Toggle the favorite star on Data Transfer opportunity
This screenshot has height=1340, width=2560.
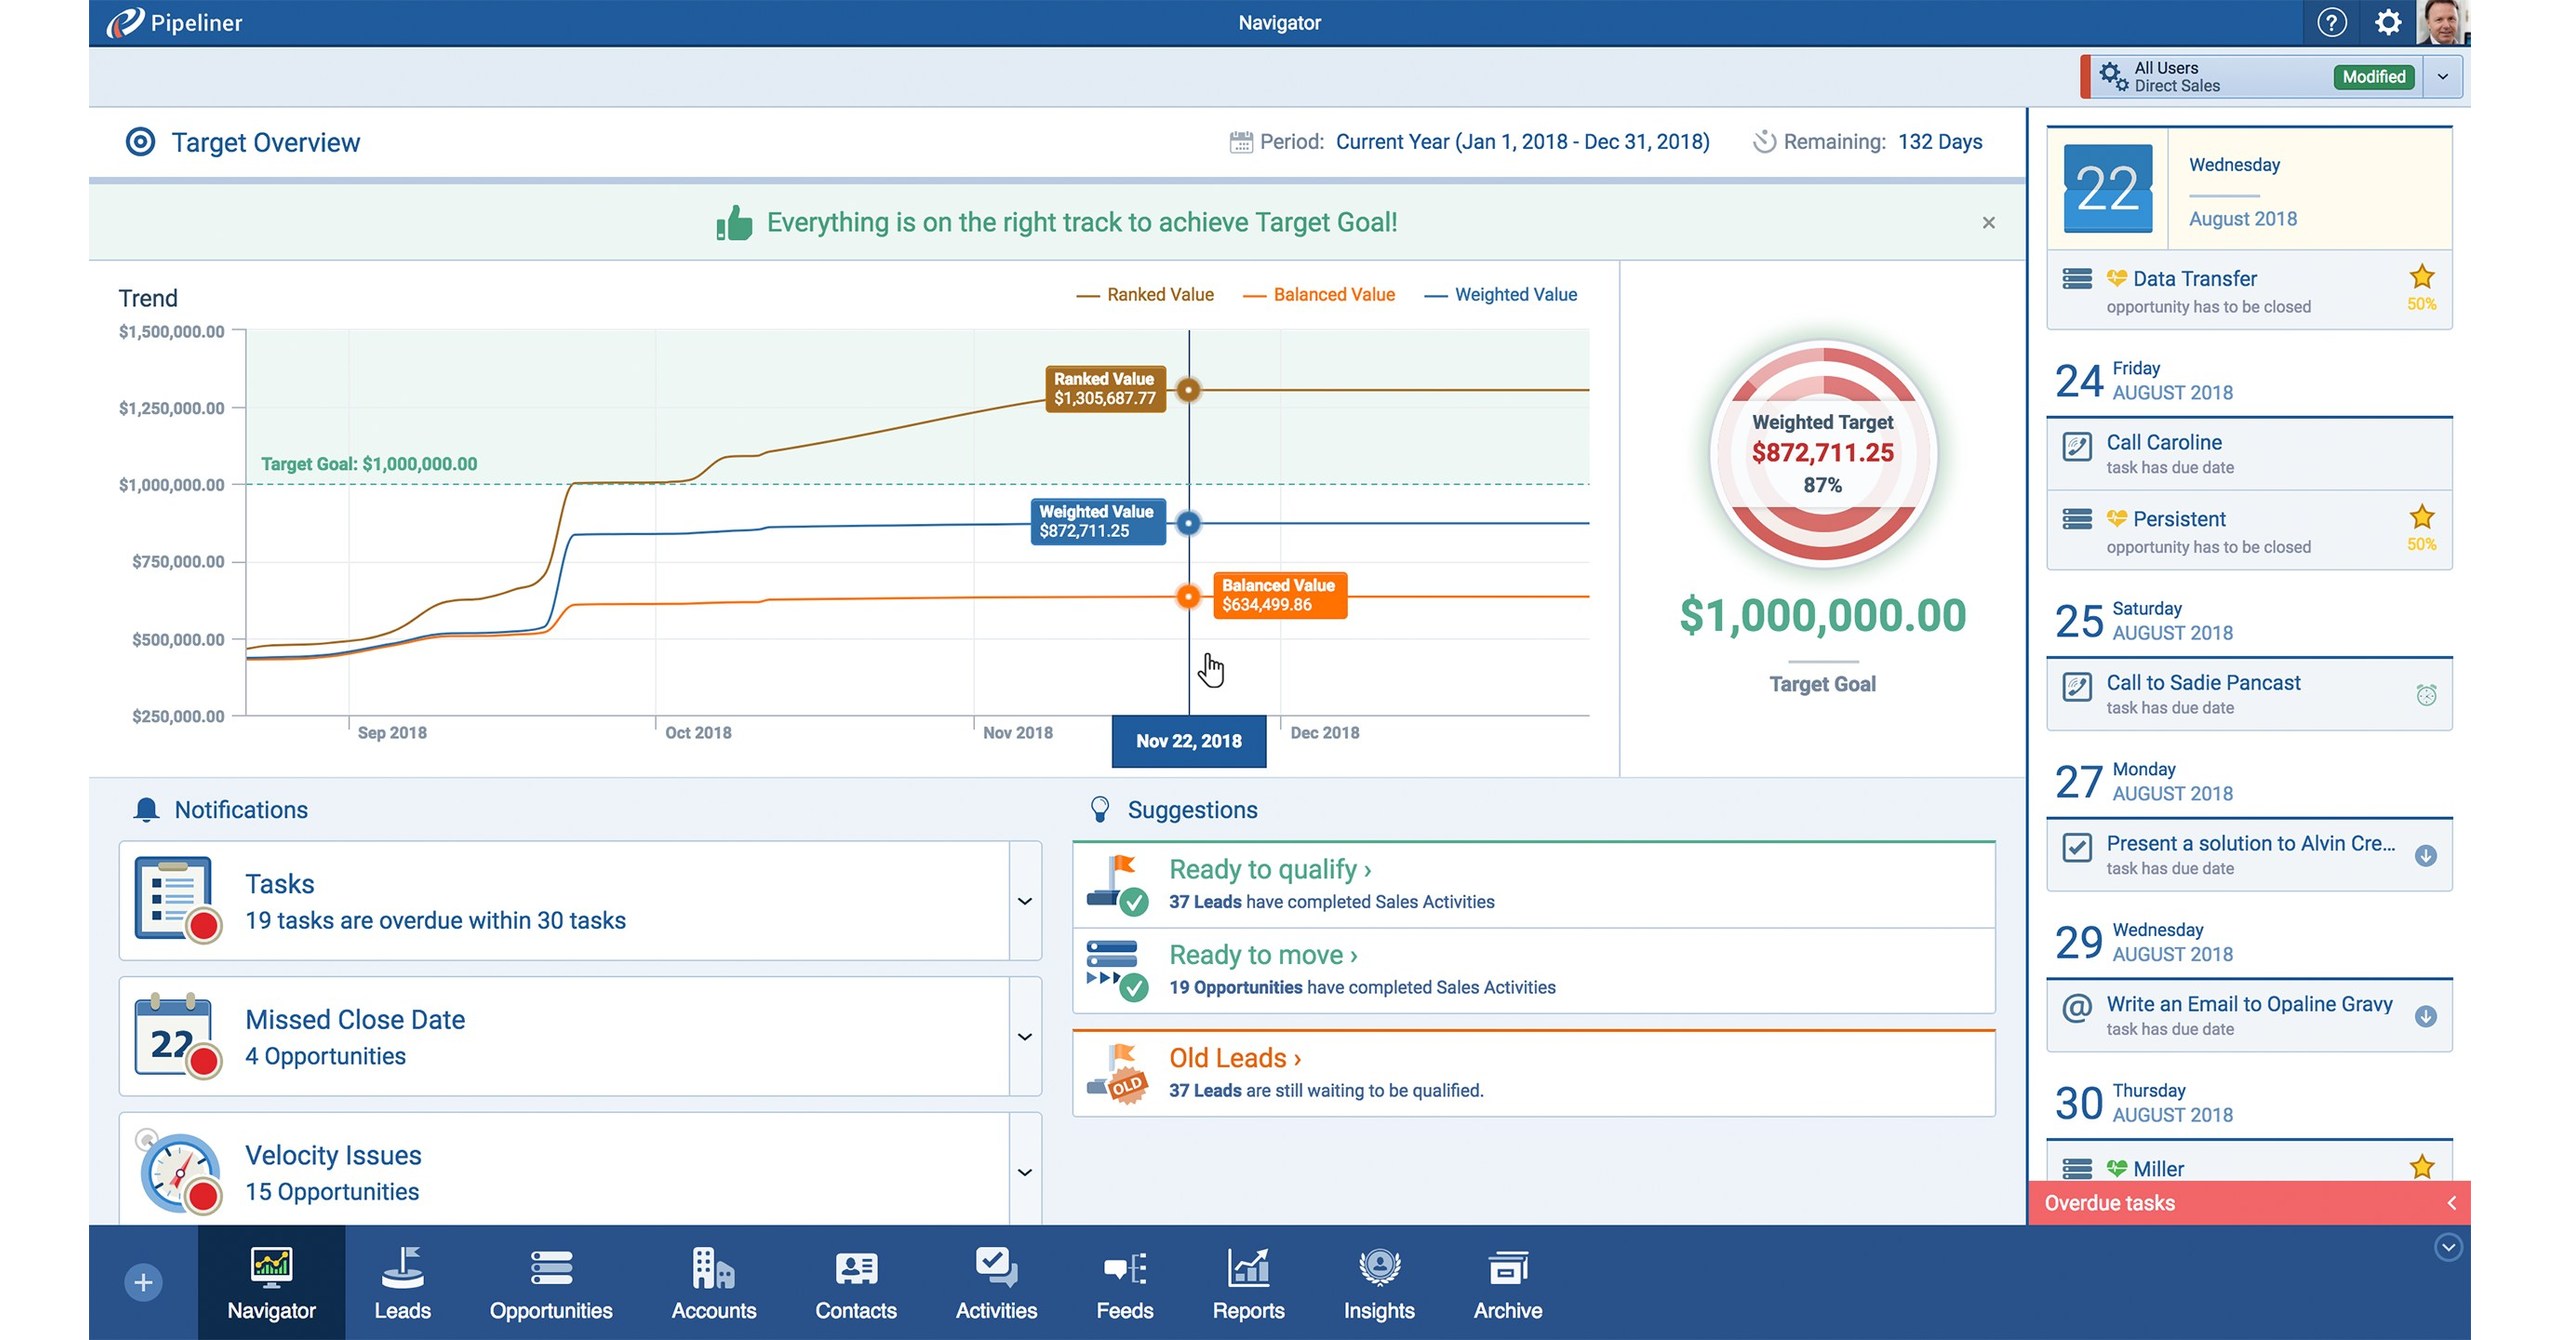coord(2422,276)
